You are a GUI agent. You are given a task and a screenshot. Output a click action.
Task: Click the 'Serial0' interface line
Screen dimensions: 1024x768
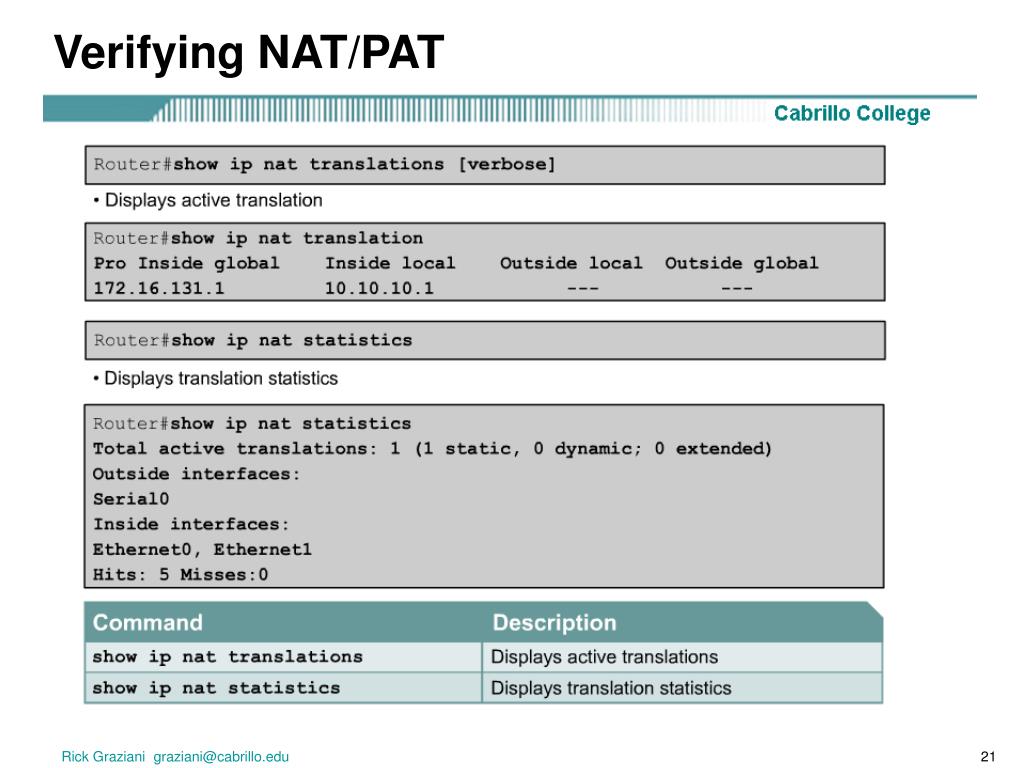tap(131, 499)
